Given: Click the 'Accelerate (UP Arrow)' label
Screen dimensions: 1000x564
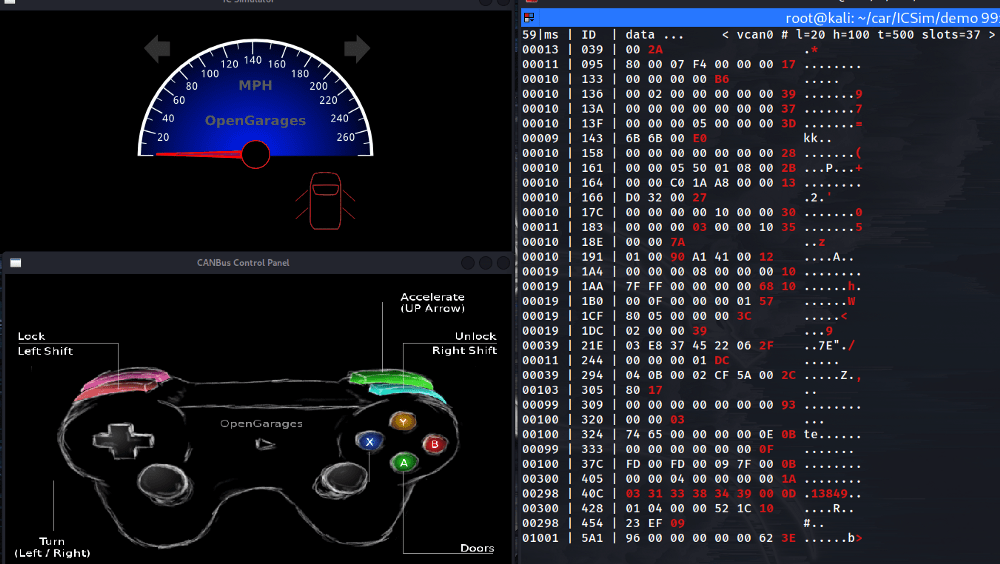Looking at the screenshot, I should pos(432,302).
